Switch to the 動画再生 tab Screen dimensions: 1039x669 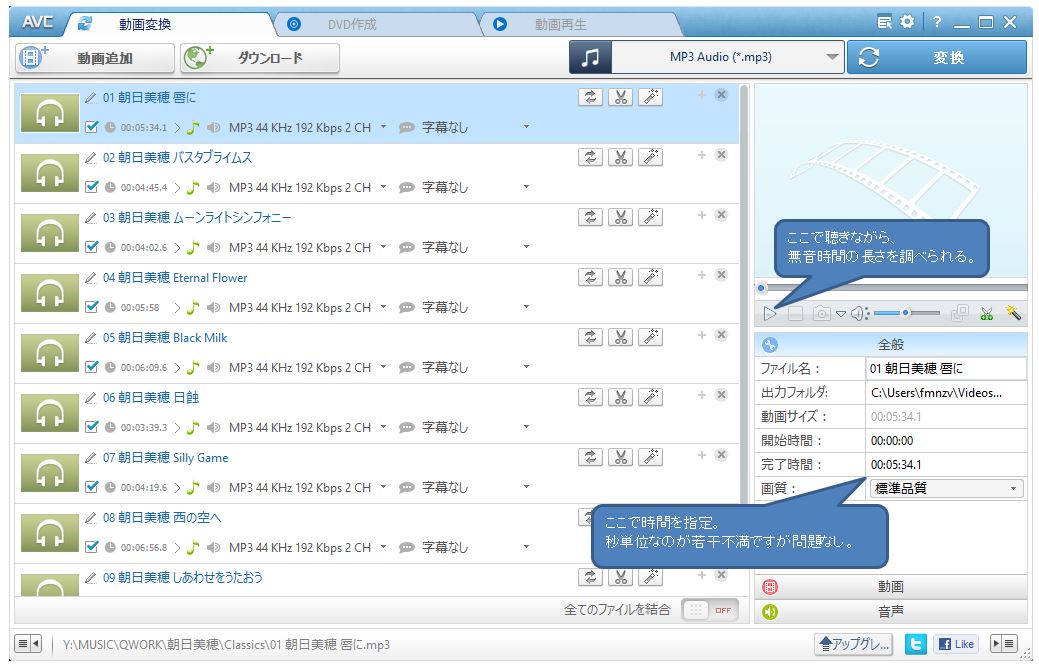click(560, 24)
